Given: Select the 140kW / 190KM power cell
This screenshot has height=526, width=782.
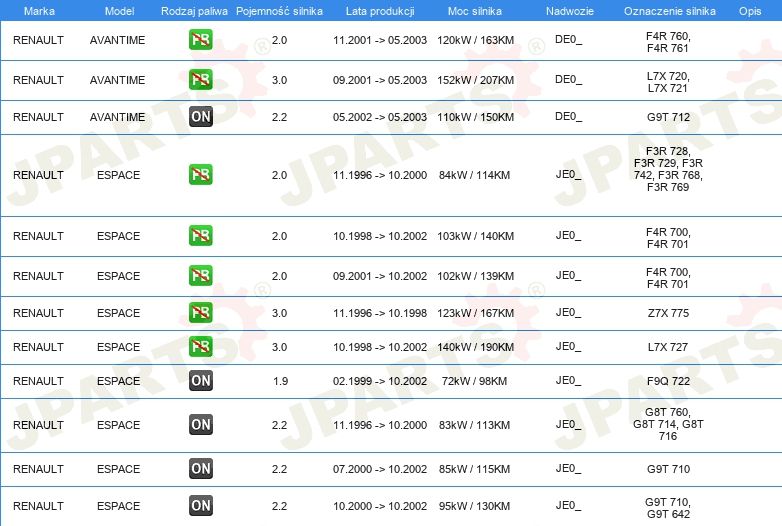Looking at the screenshot, I should (x=475, y=347).
